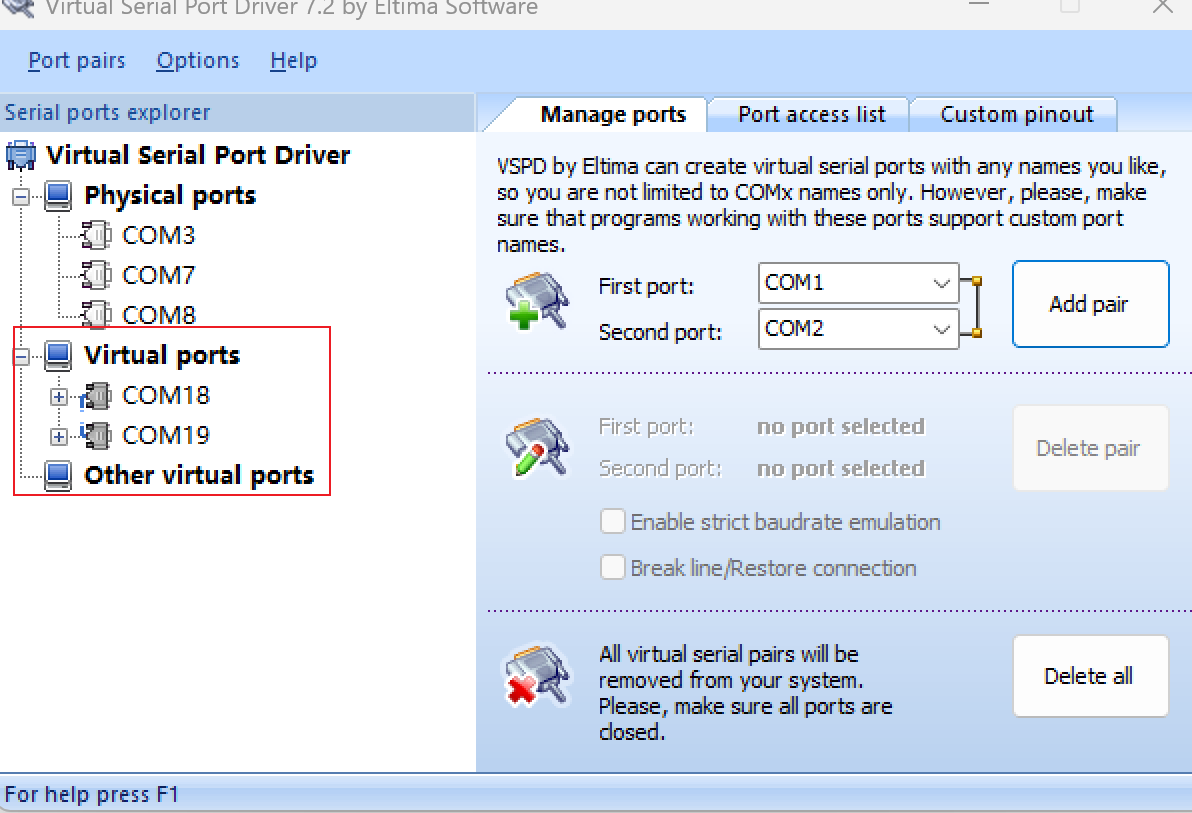Click the Virtual ports computer icon
Screen dimensions: 1192x813
pyautogui.click(x=59, y=356)
